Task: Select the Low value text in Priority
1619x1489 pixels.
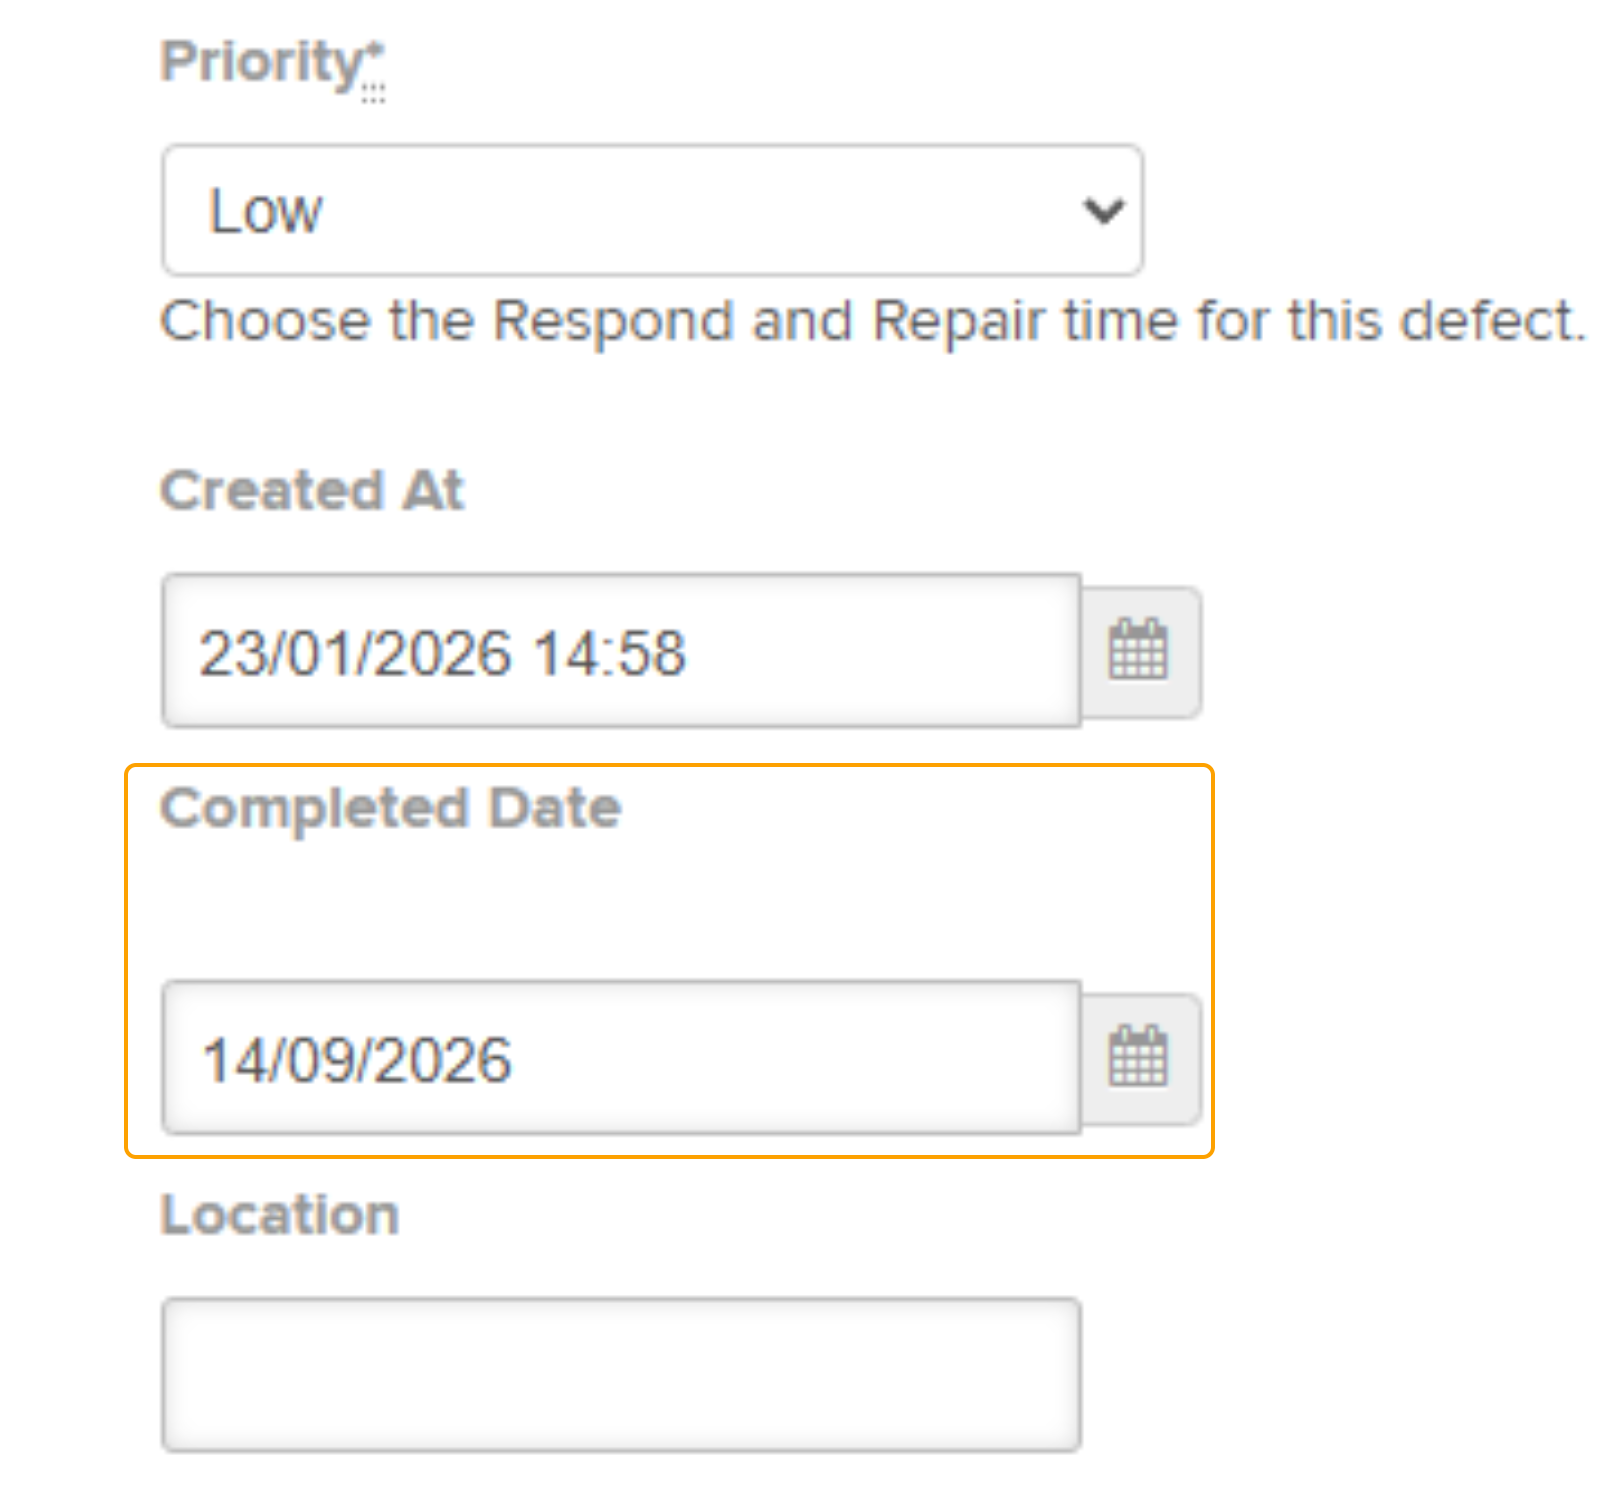Action: point(265,211)
